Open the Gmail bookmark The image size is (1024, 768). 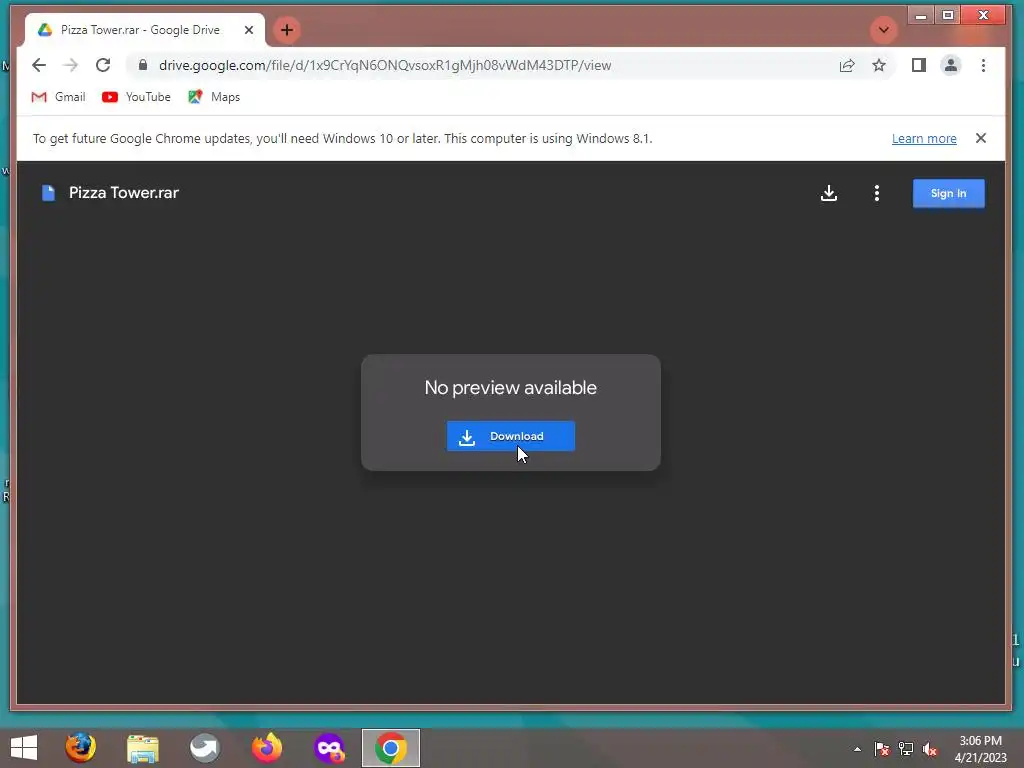coord(59,97)
